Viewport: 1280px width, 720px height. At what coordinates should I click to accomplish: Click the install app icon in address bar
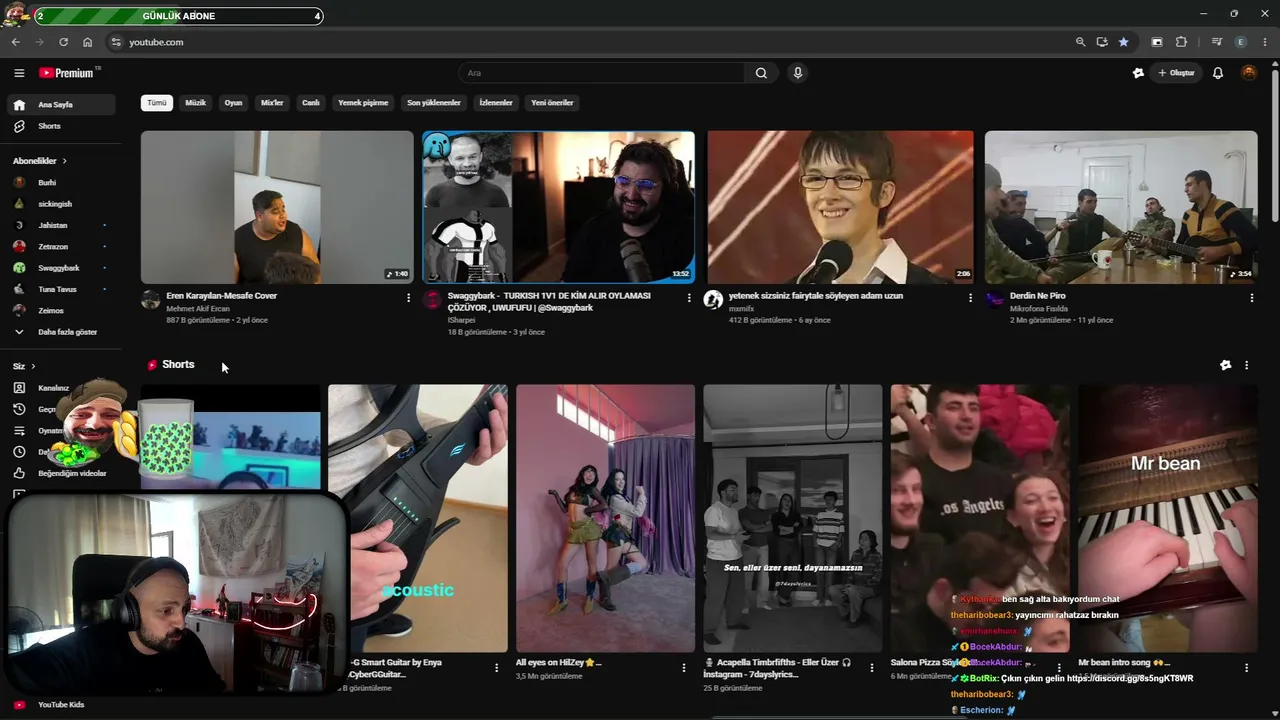[x=1102, y=42]
